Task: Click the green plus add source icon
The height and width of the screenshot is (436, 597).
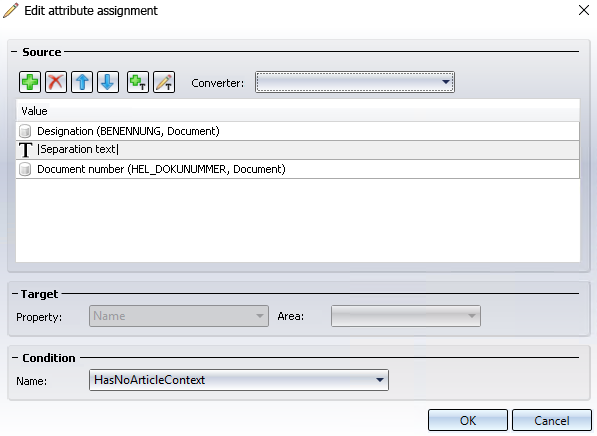Action: pyautogui.click(x=30, y=82)
